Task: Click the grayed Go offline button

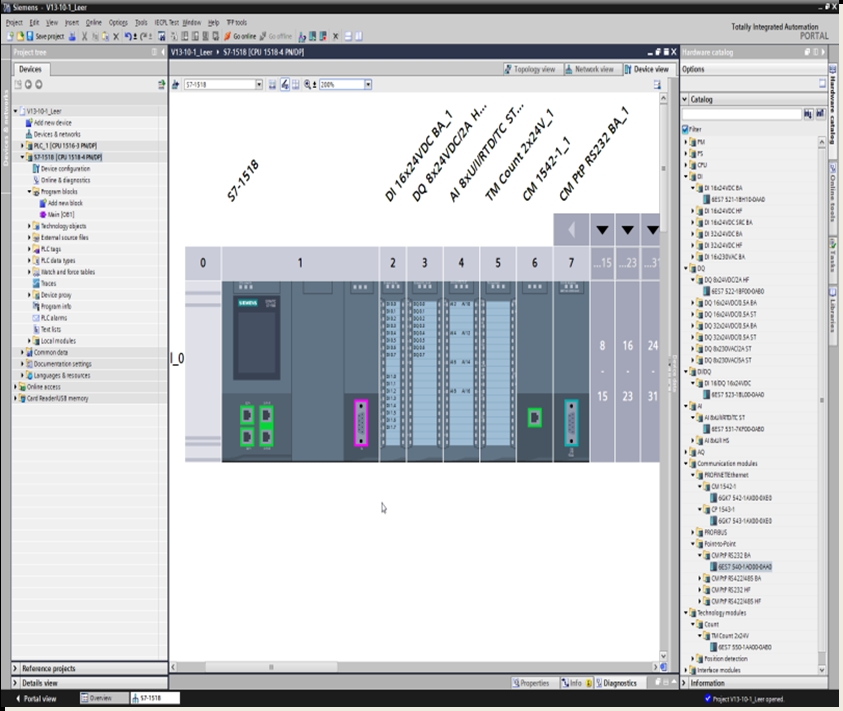Action: click(276, 37)
